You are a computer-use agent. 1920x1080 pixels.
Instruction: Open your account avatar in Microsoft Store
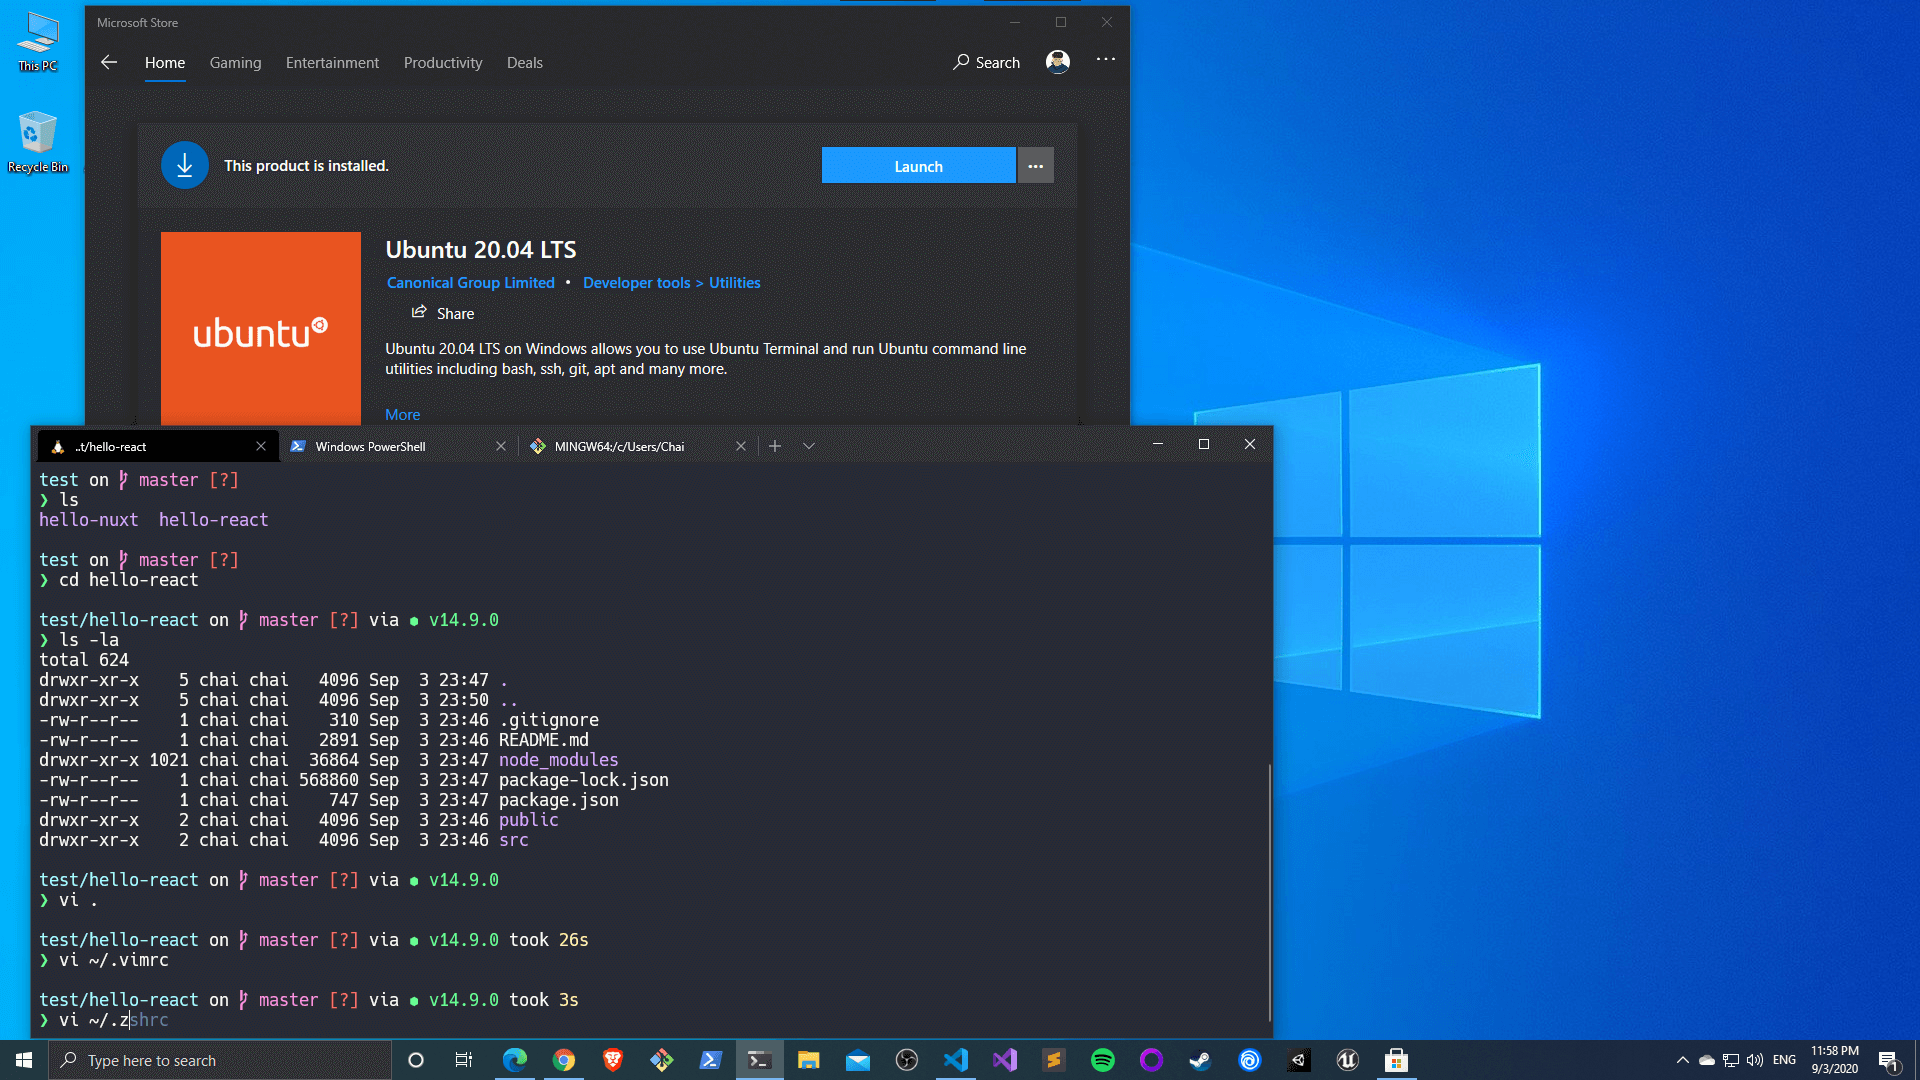click(1057, 61)
